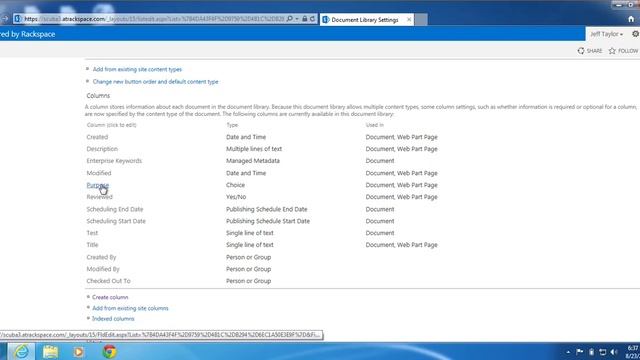Click the security lock icon in address bar

304,19
